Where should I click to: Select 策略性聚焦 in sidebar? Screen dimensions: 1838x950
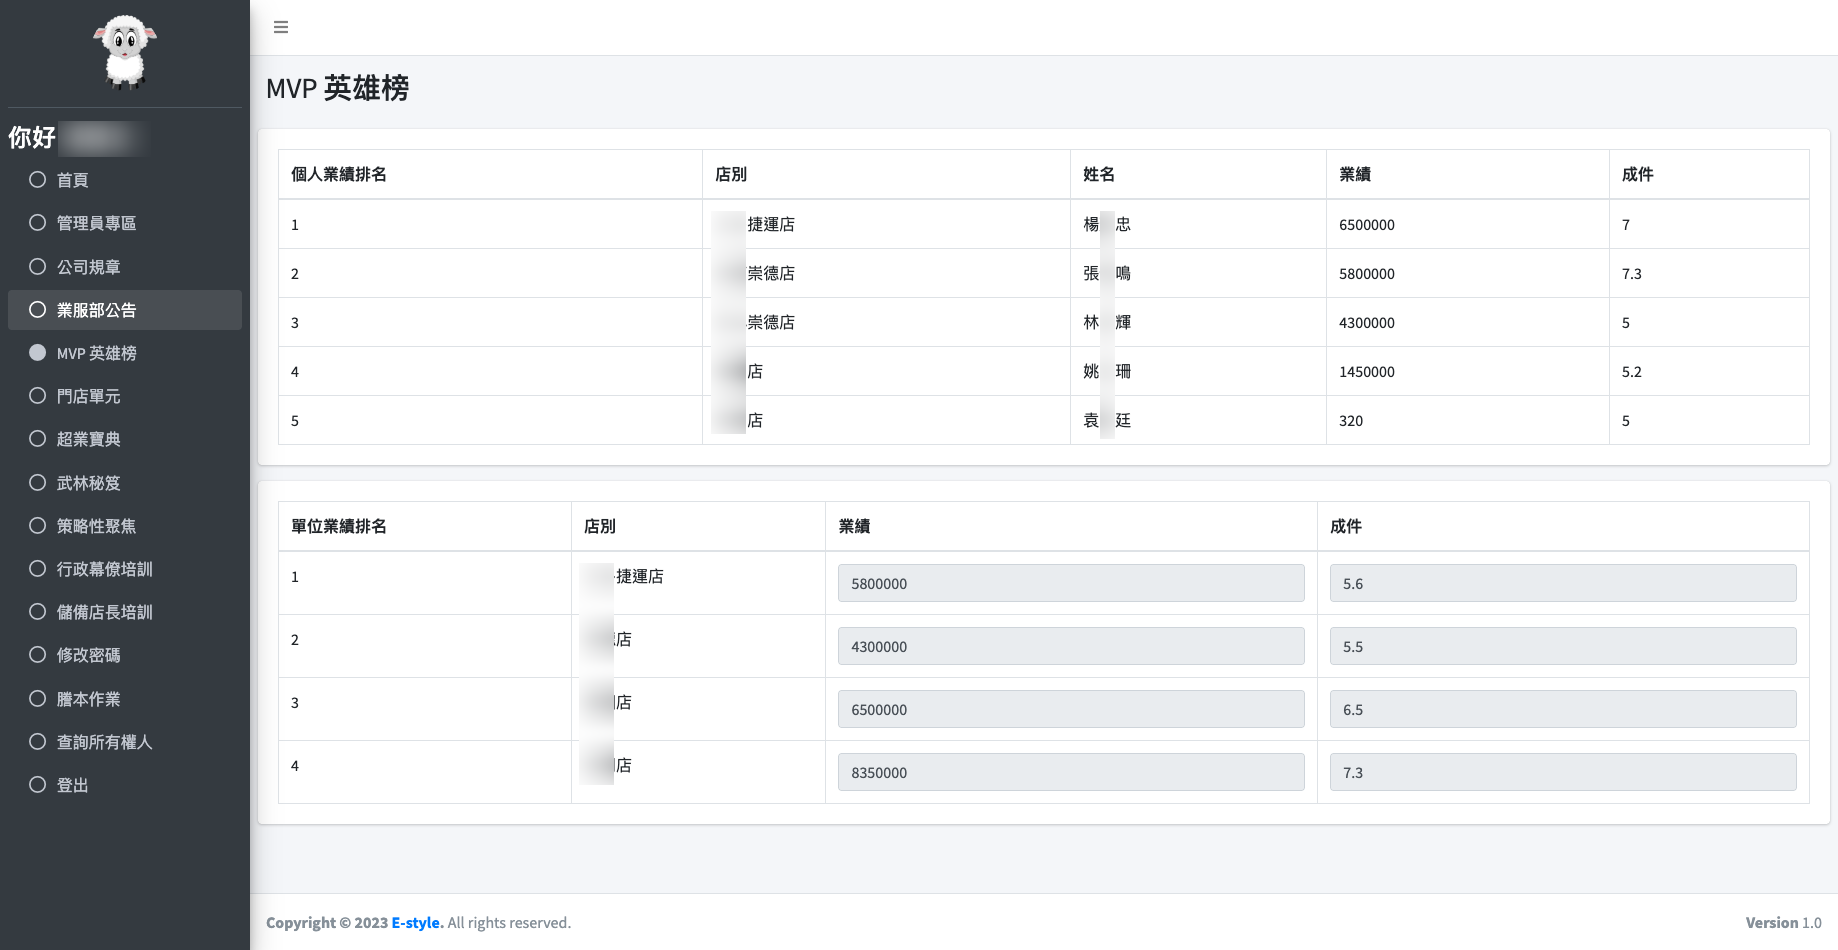pos(96,526)
